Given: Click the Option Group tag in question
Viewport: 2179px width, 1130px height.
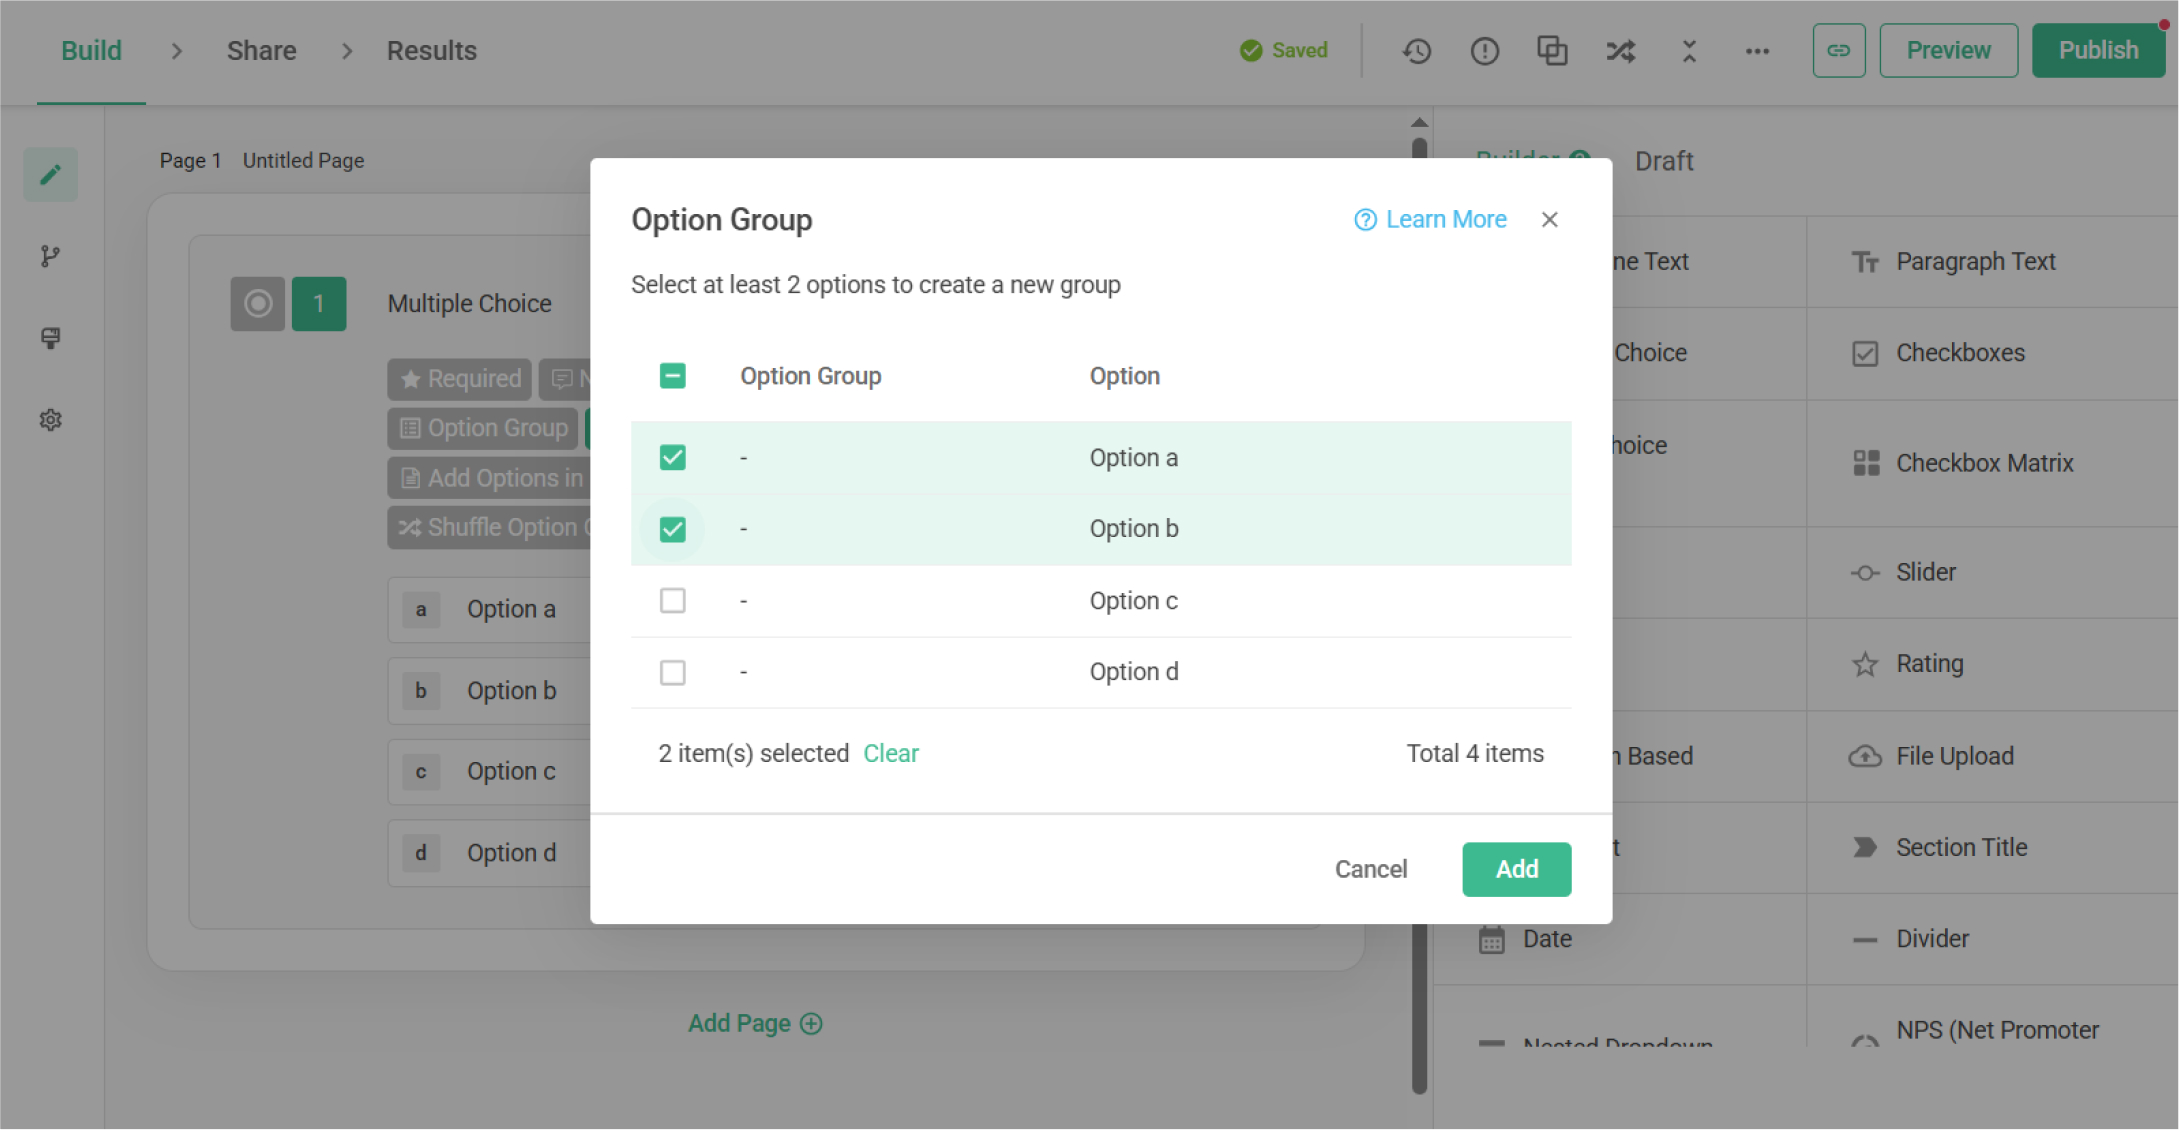Looking at the screenshot, I should (x=484, y=428).
